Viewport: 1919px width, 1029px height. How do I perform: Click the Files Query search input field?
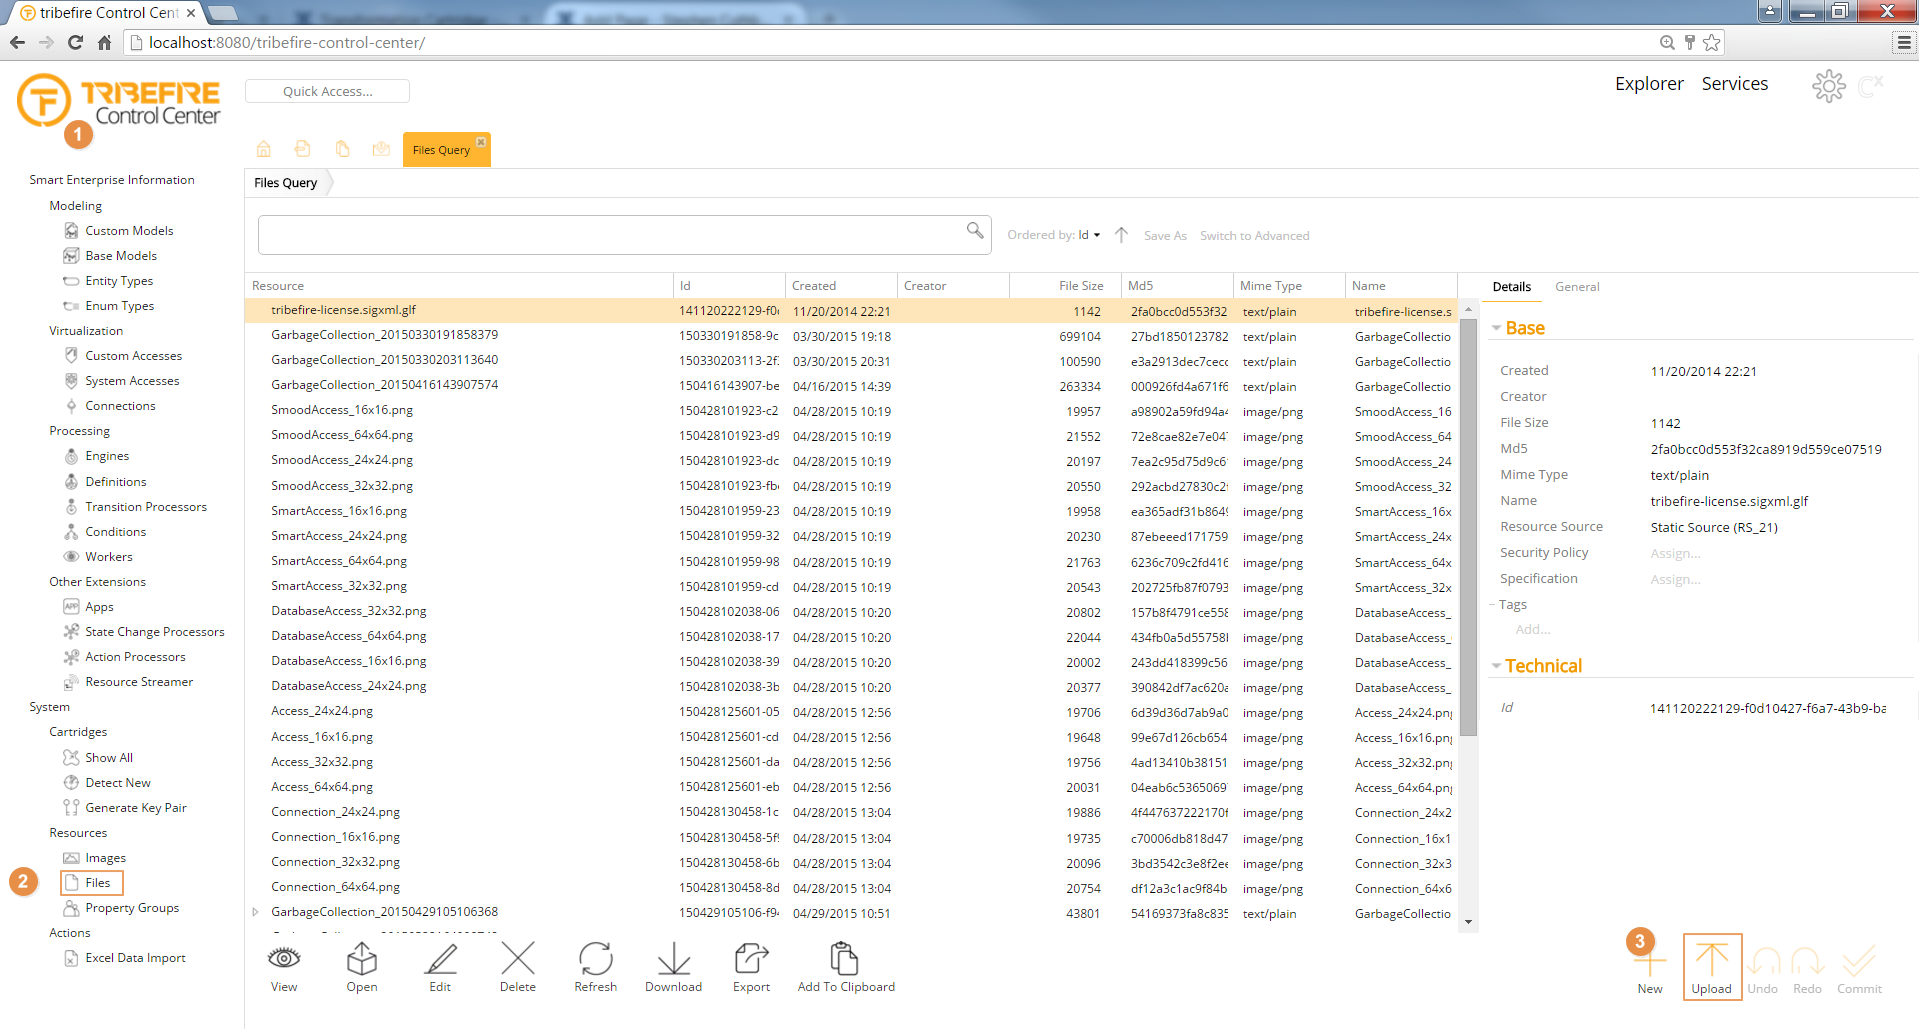(610, 235)
